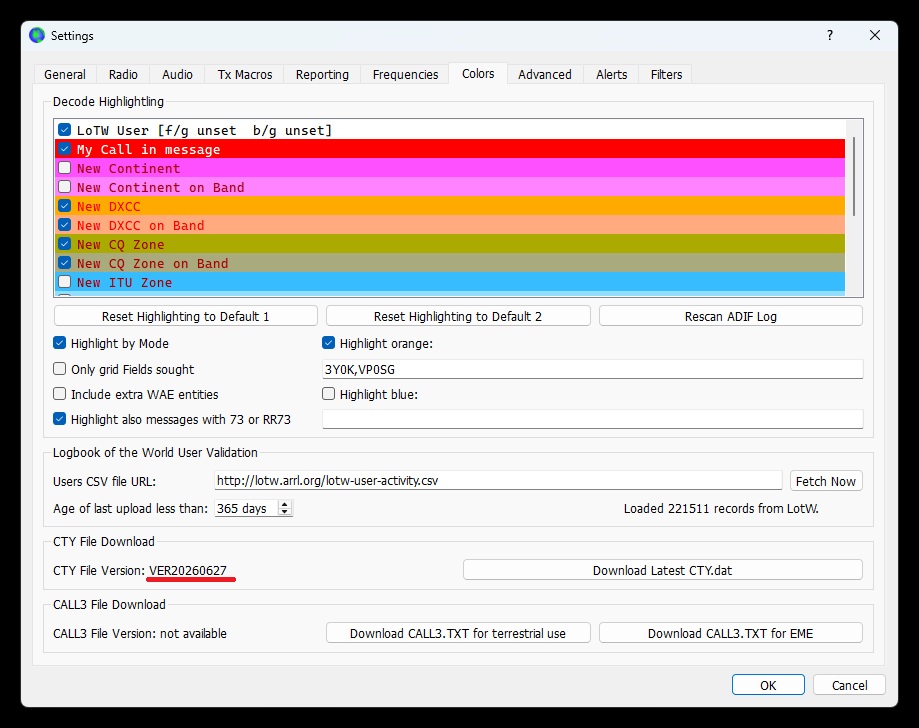Image resolution: width=919 pixels, height=728 pixels.
Task: Select the red My Call in message row
Action: coord(450,149)
